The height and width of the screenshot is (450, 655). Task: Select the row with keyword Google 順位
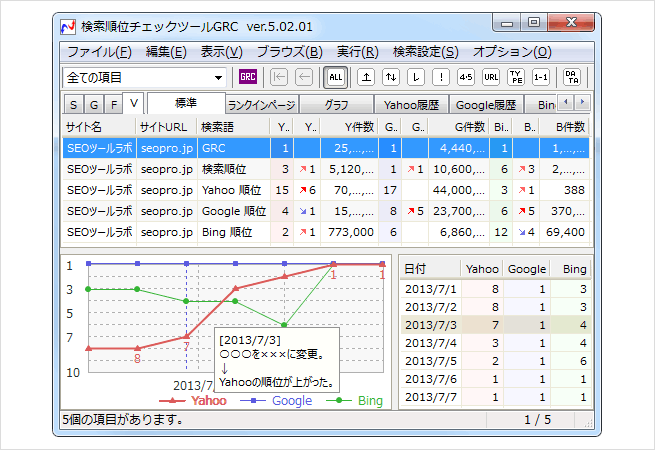tap(326, 211)
